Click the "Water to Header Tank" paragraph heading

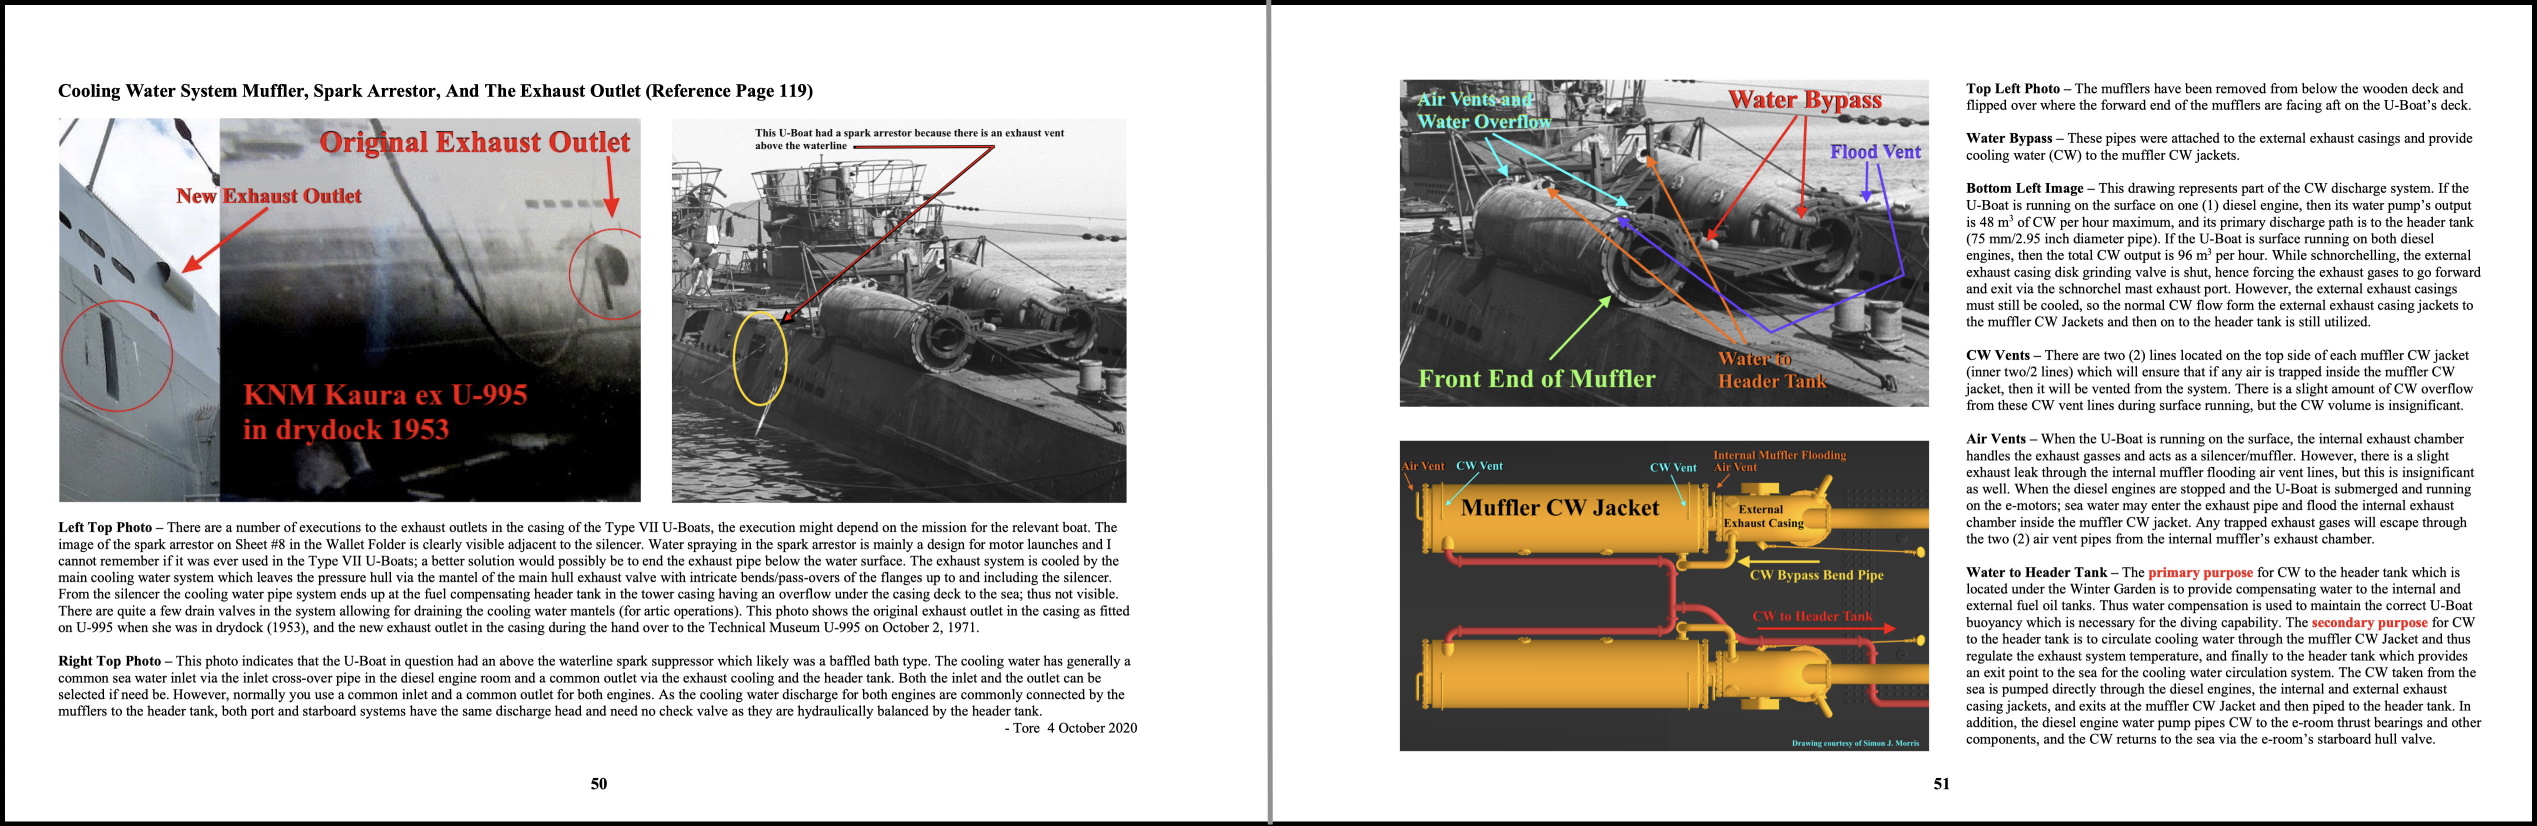point(2035,573)
